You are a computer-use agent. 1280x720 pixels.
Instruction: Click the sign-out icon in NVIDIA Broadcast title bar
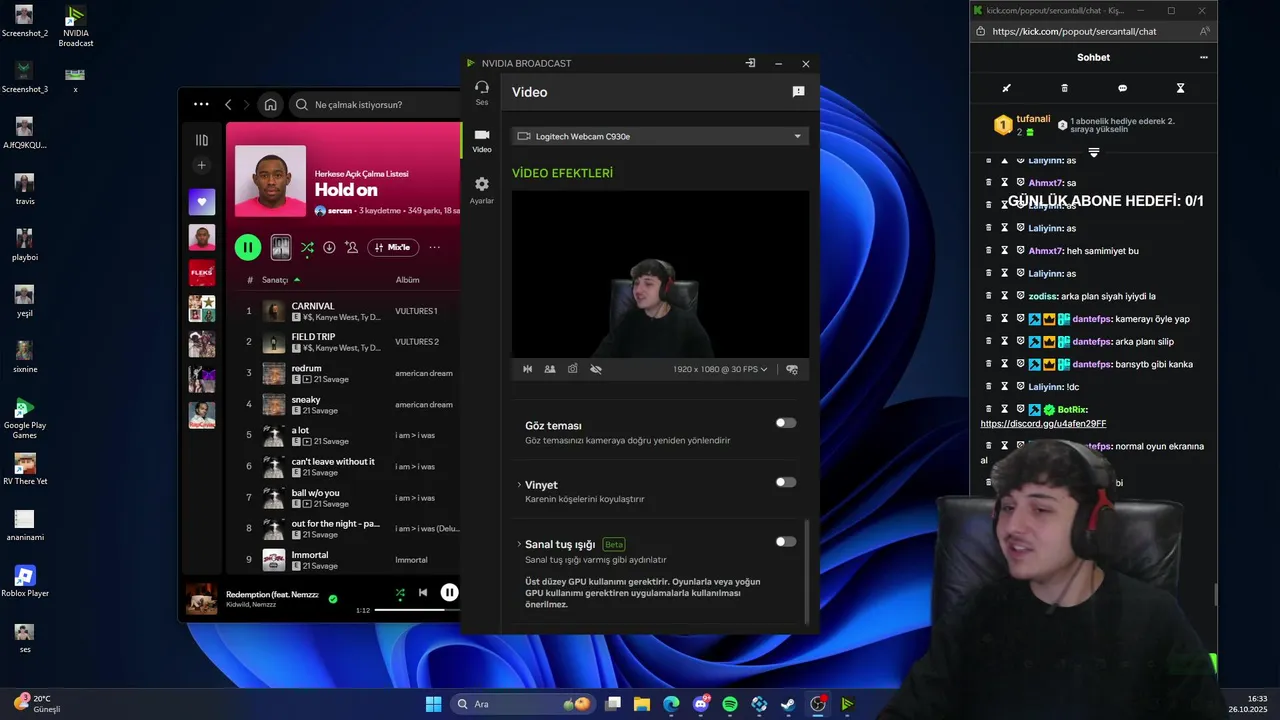750,63
